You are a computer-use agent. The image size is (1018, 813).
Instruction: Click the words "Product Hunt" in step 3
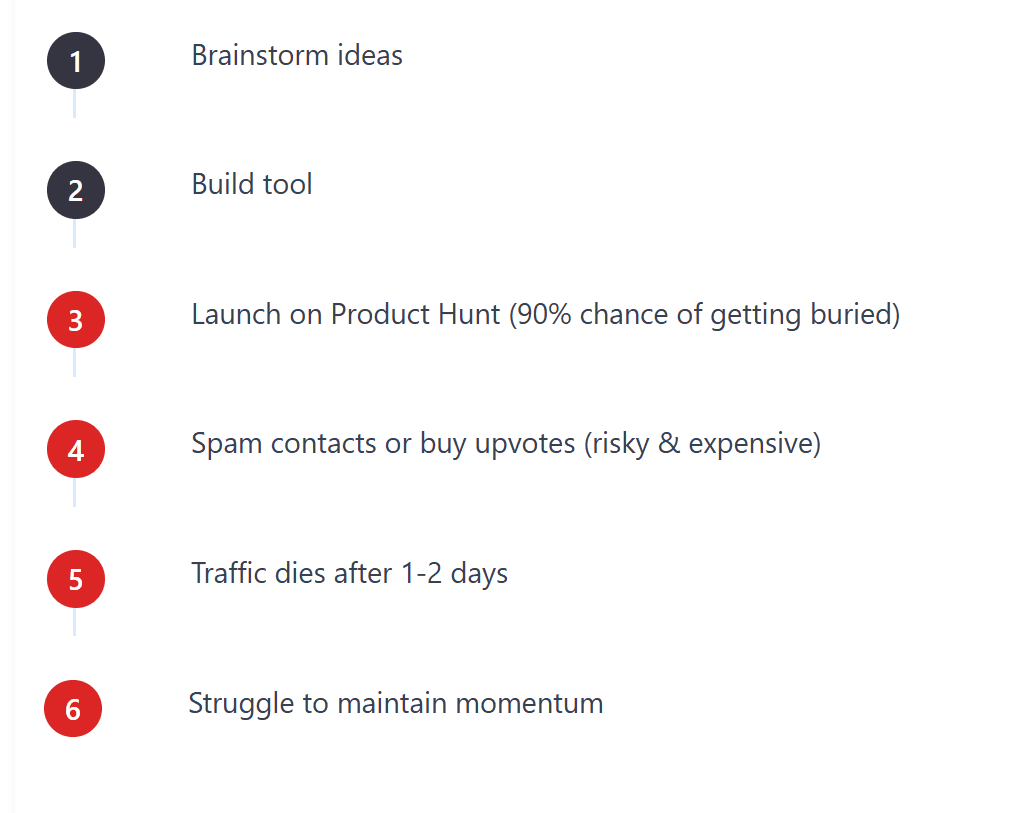(x=415, y=314)
